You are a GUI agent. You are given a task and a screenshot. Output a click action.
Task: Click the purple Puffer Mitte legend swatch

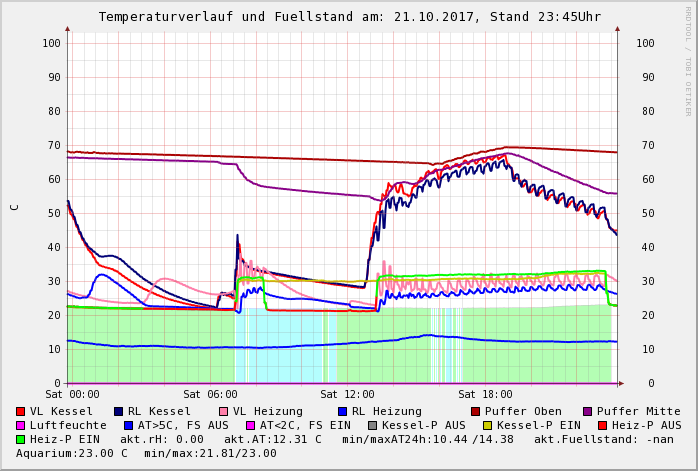[x=588, y=411]
